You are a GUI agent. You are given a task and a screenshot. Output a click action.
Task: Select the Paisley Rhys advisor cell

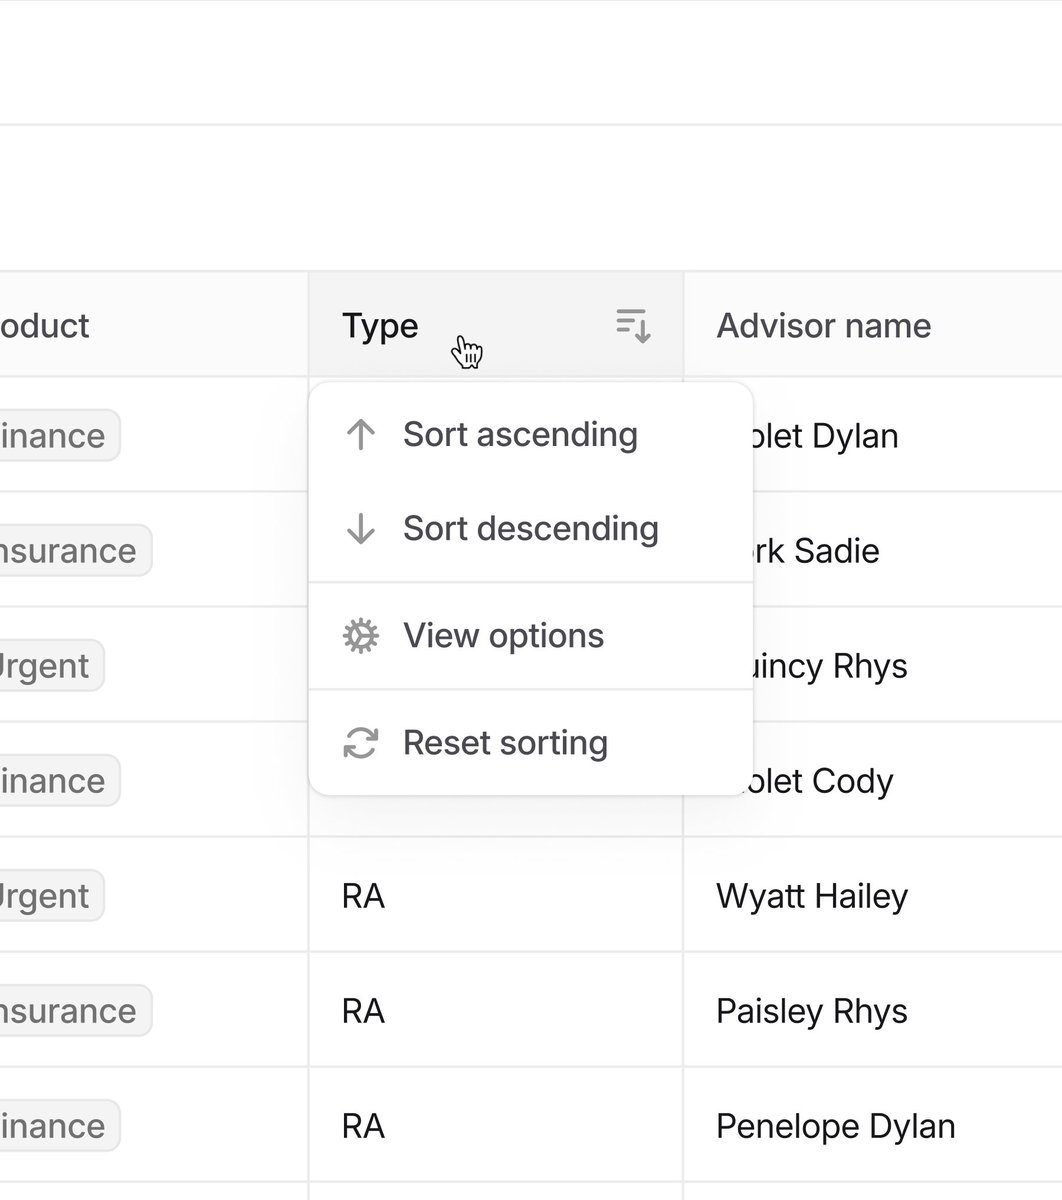tap(872, 1011)
